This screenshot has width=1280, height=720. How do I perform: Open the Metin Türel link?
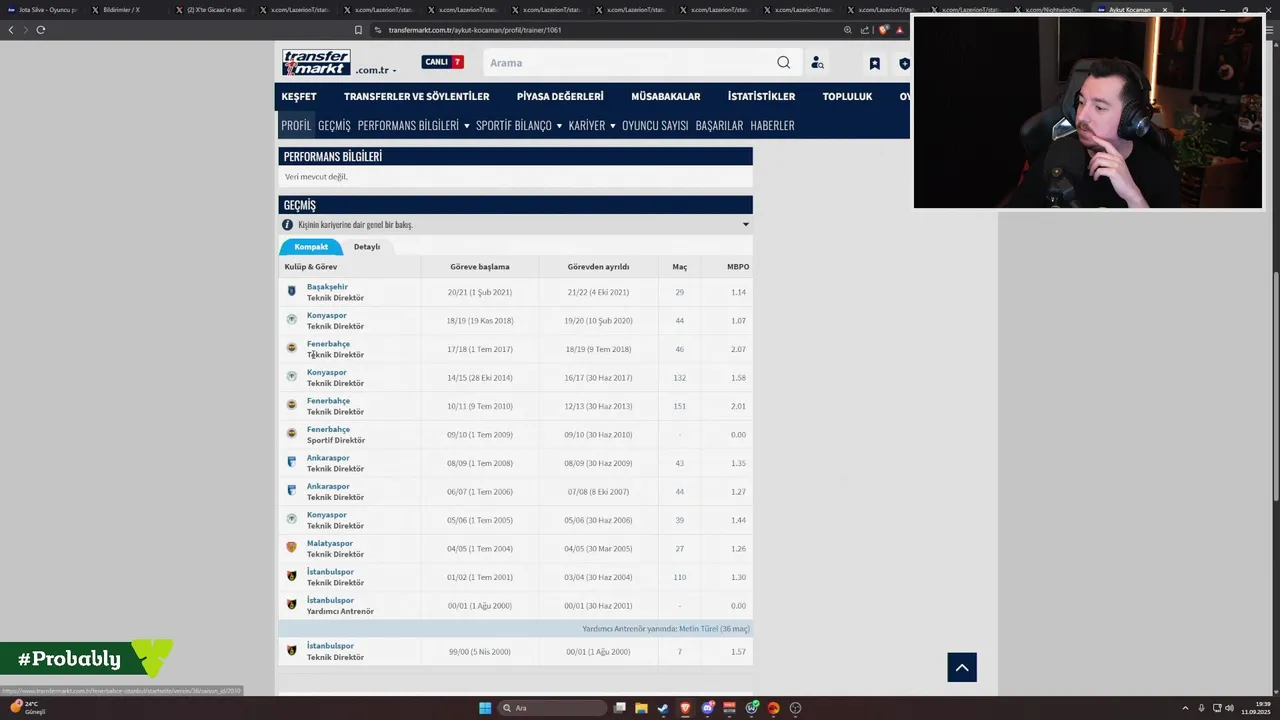[x=698, y=629]
